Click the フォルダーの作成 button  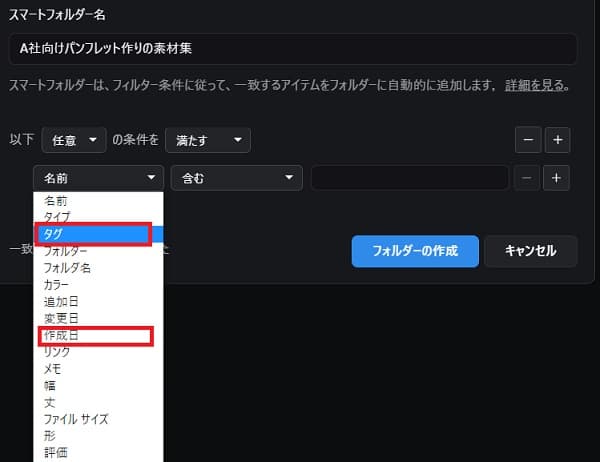(414, 251)
